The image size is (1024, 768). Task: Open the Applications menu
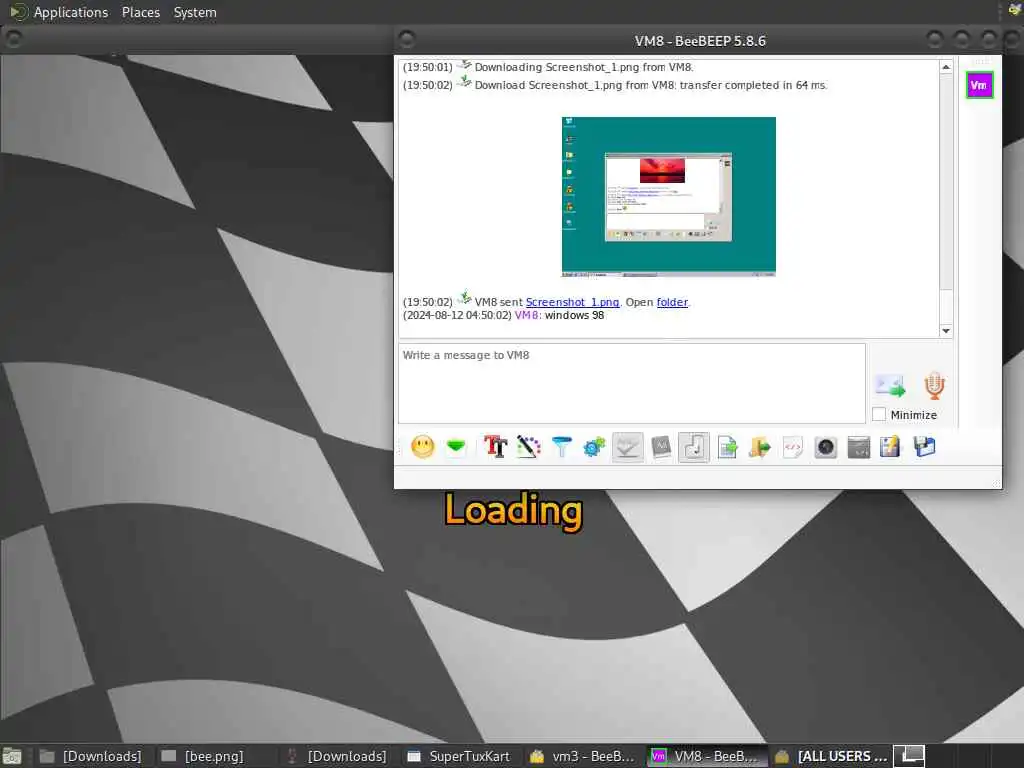pyautogui.click(x=71, y=12)
